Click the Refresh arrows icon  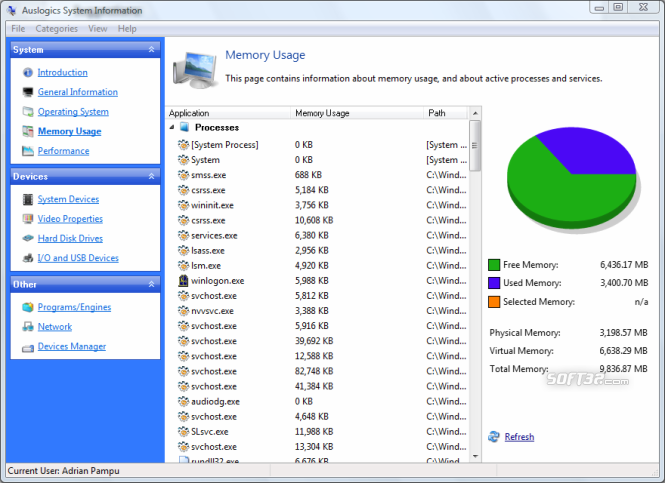click(494, 436)
